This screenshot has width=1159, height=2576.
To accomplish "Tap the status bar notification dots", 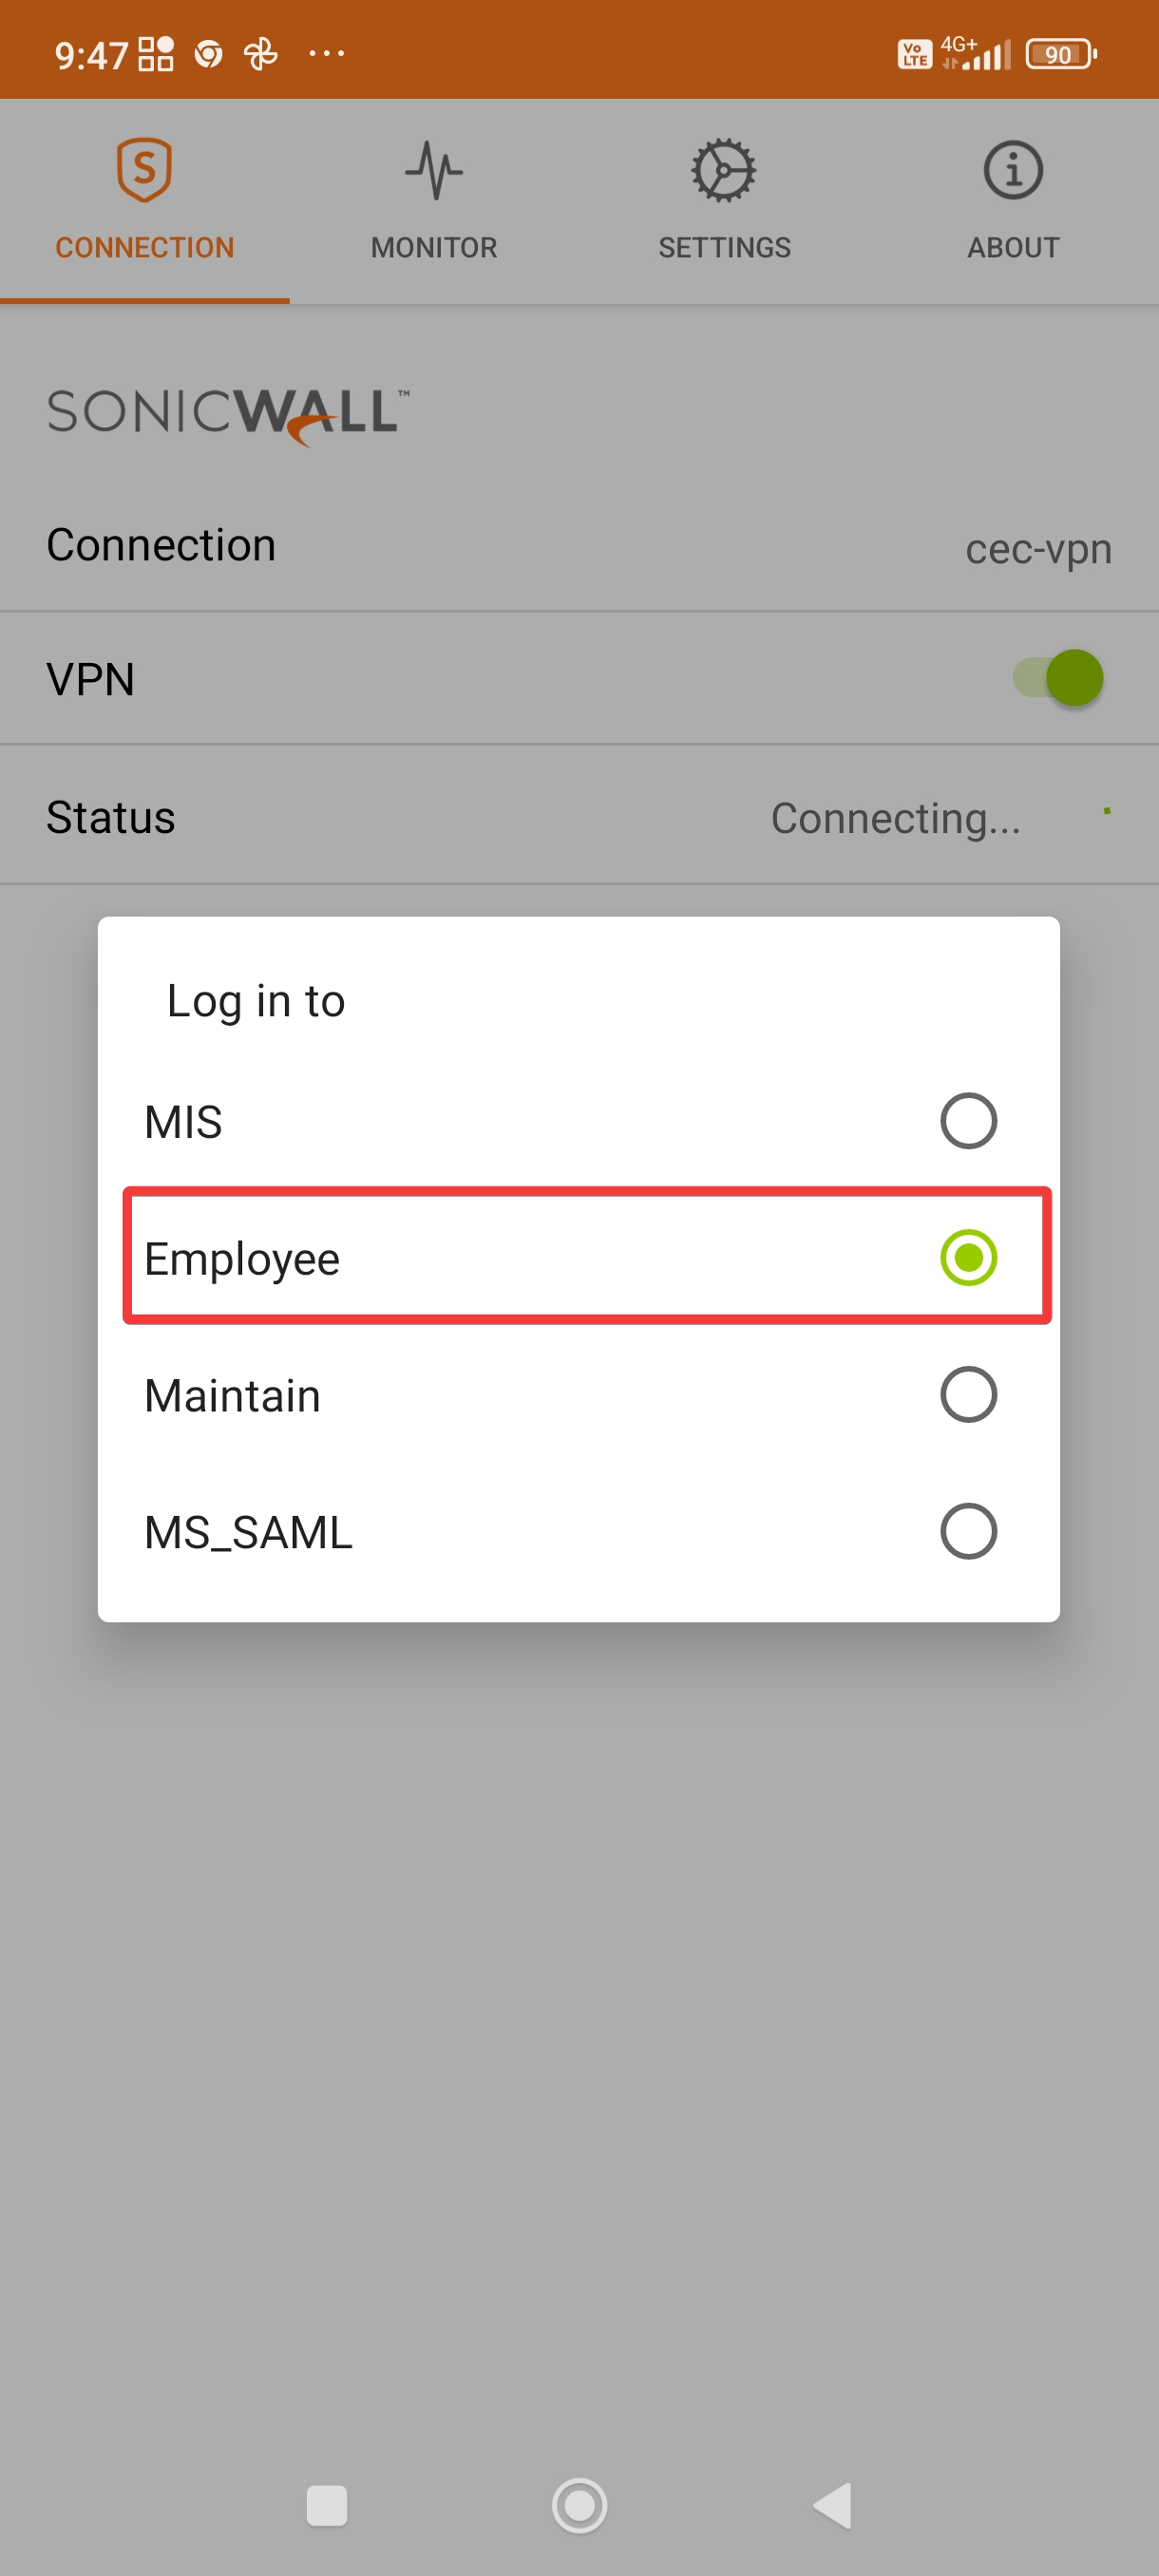I will (x=327, y=53).
